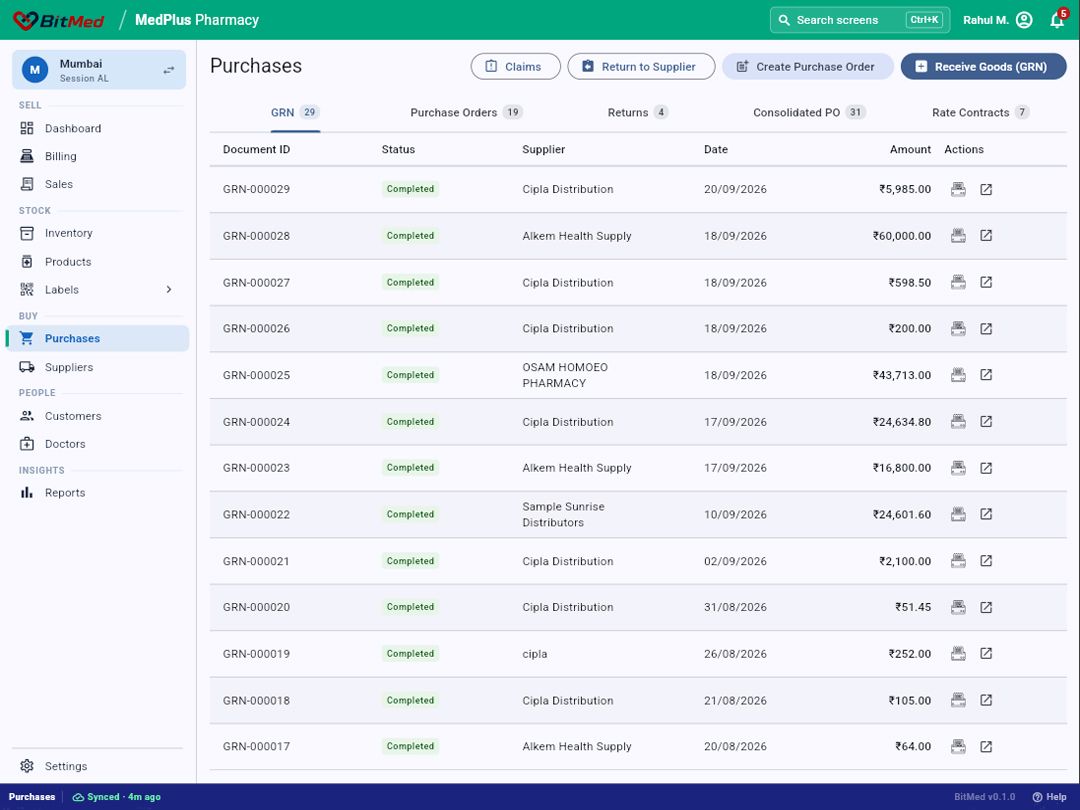Viewport: 1080px width, 810px height.
Task: Open GRN-000028 details via external icon
Action: (x=986, y=236)
